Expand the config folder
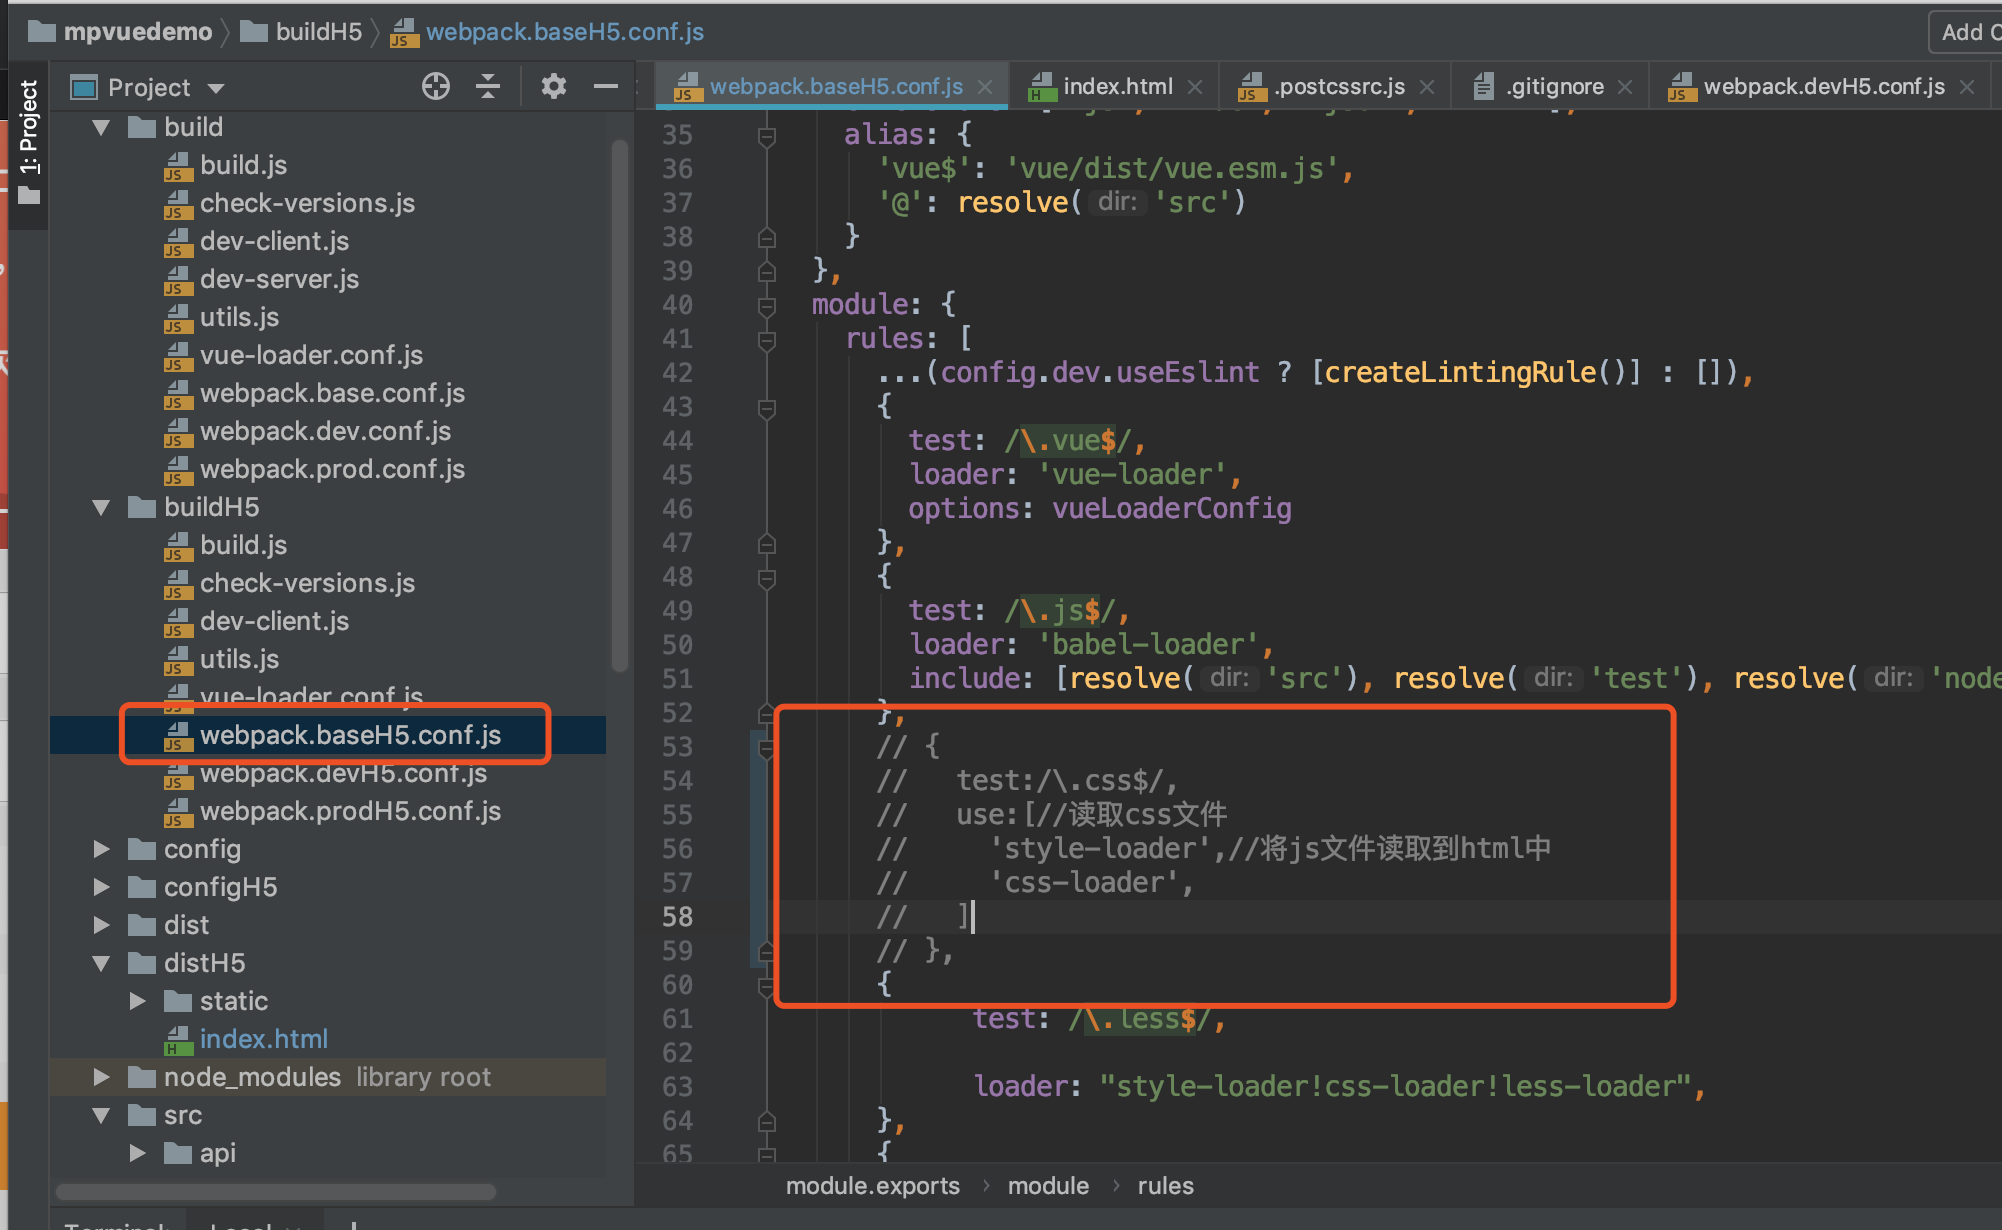 coord(101,849)
